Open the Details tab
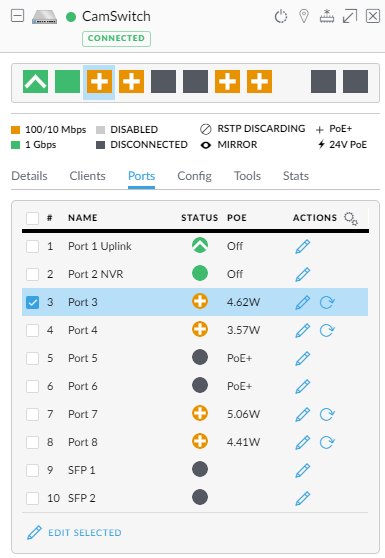The image size is (385, 558). click(x=29, y=176)
